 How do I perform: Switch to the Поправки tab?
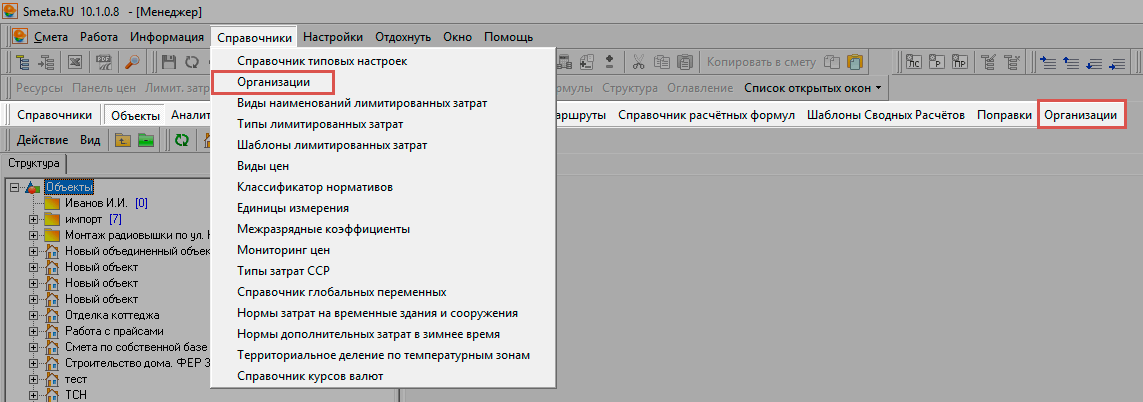click(x=1004, y=115)
